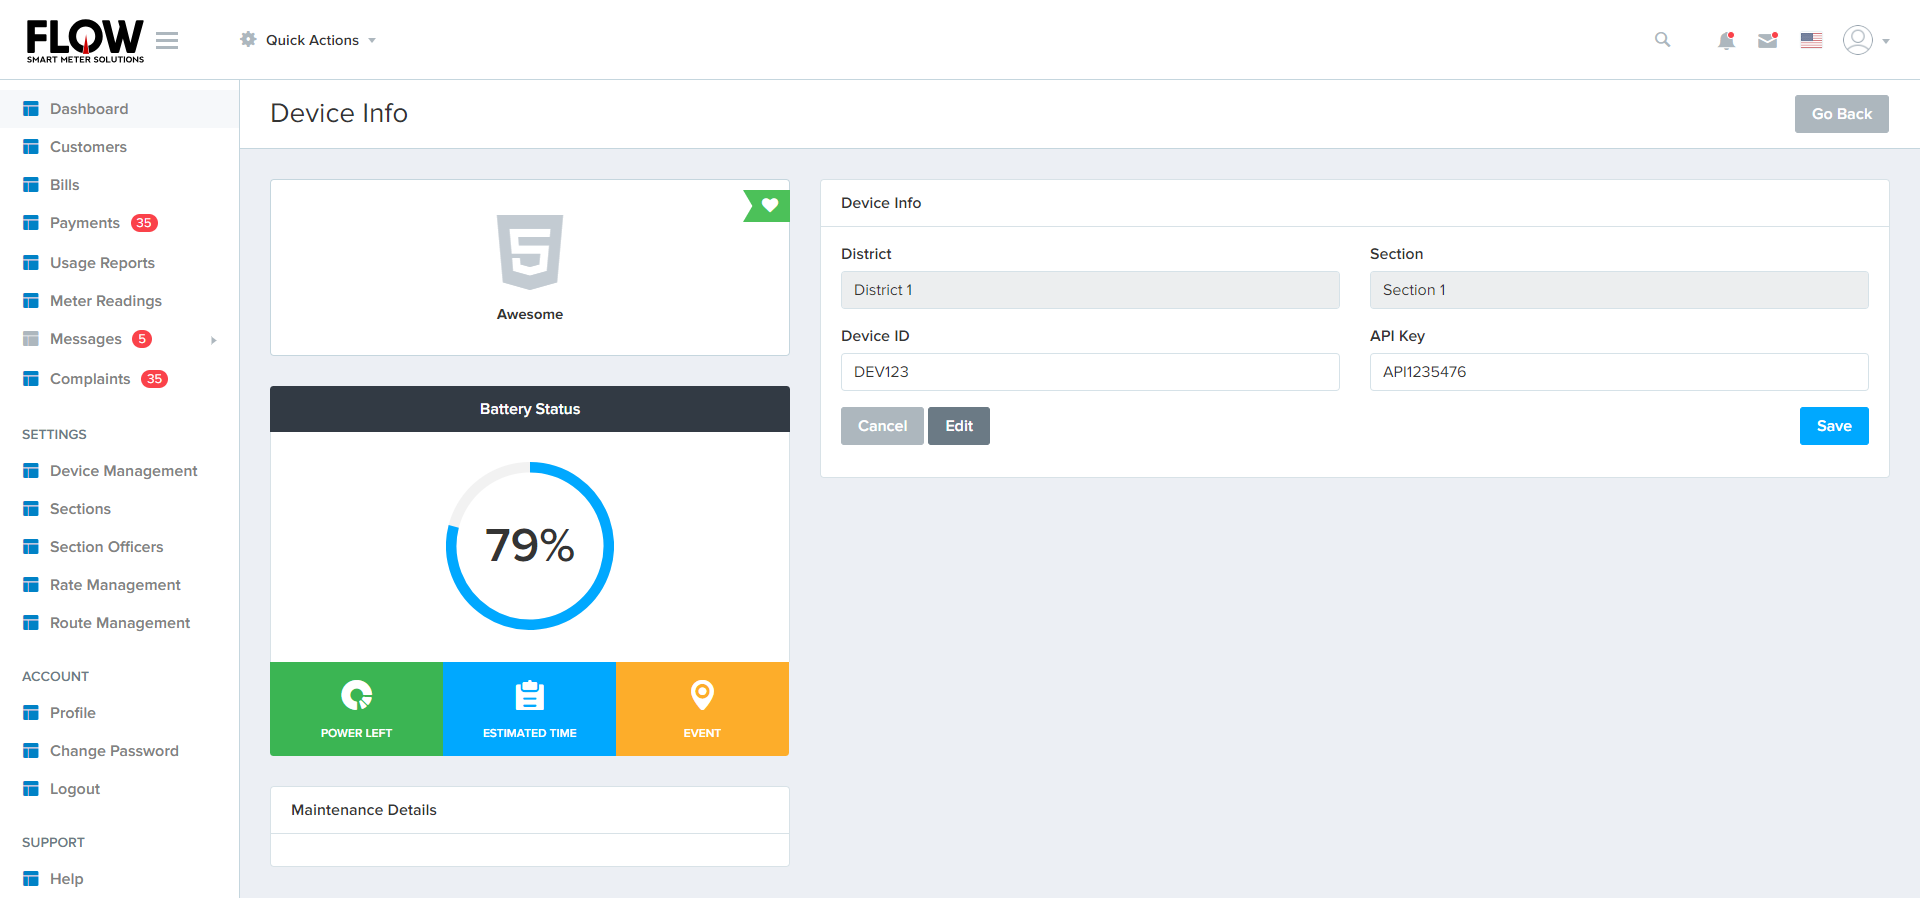Open the user avatar dropdown menu
The image size is (1920, 898).
tap(1865, 41)
